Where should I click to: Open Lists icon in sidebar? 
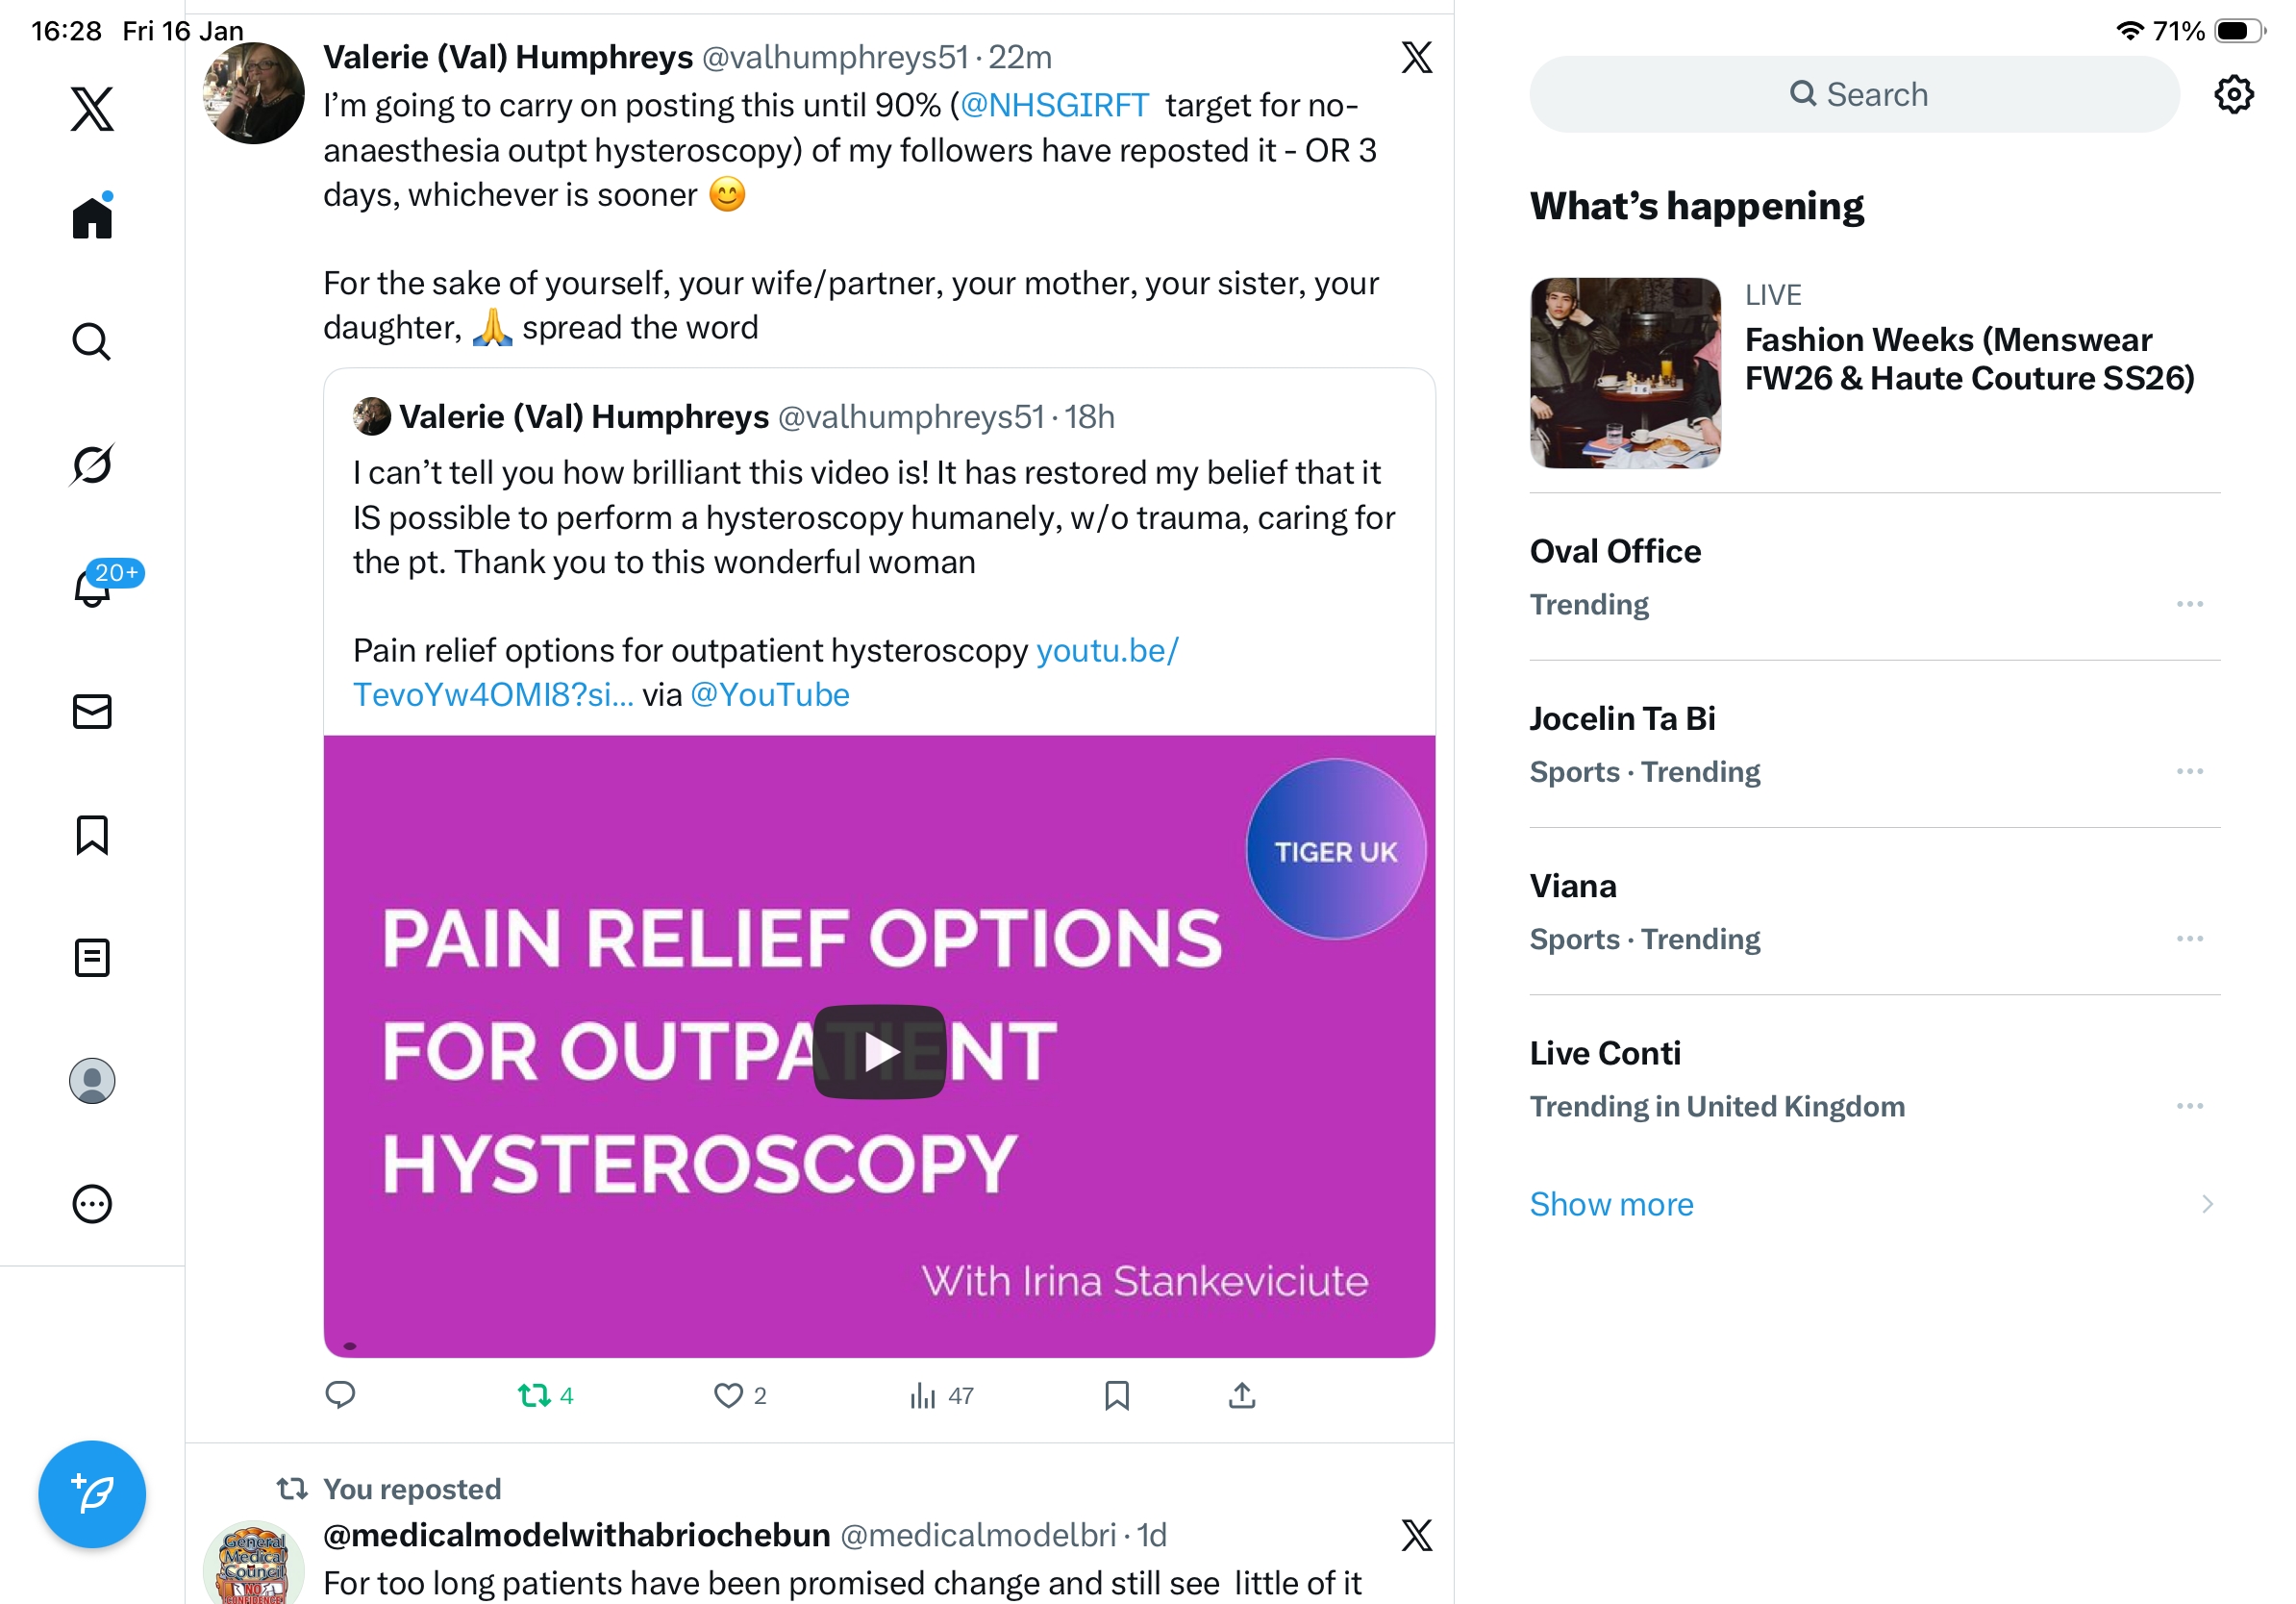92,958
